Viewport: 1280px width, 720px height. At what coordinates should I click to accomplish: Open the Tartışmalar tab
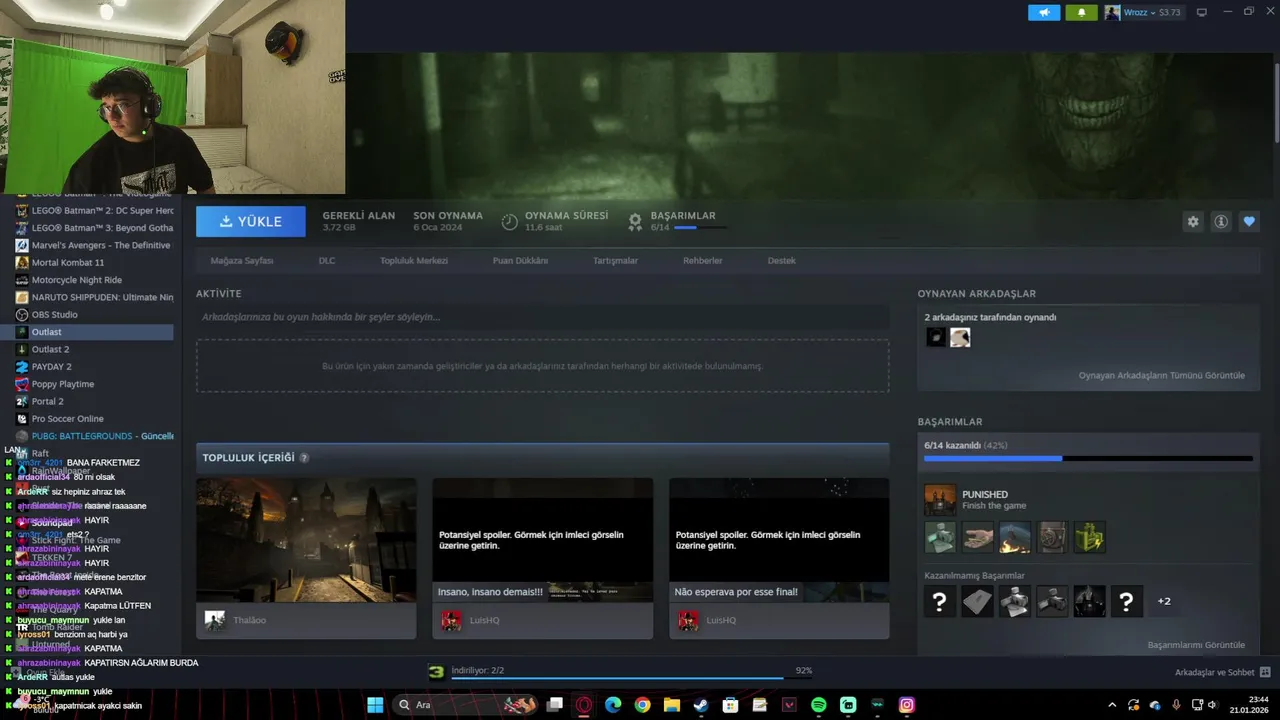coord(616,261)
